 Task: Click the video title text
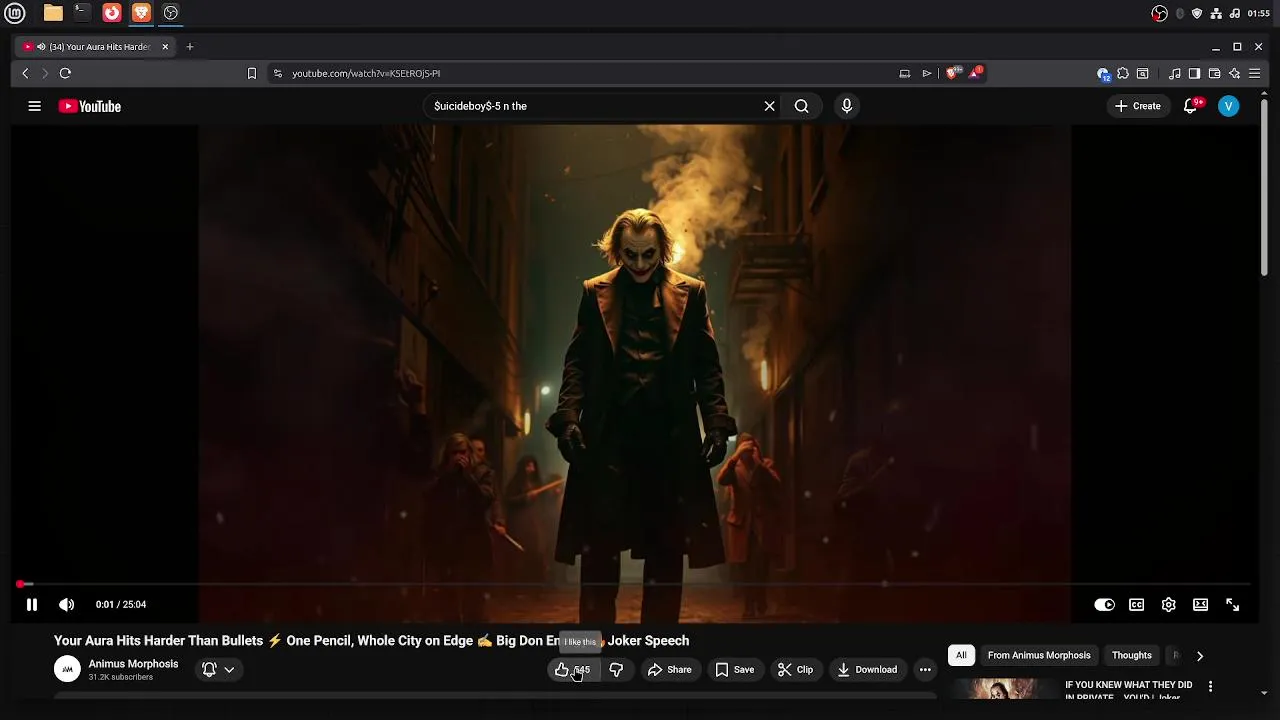[371, 640]
